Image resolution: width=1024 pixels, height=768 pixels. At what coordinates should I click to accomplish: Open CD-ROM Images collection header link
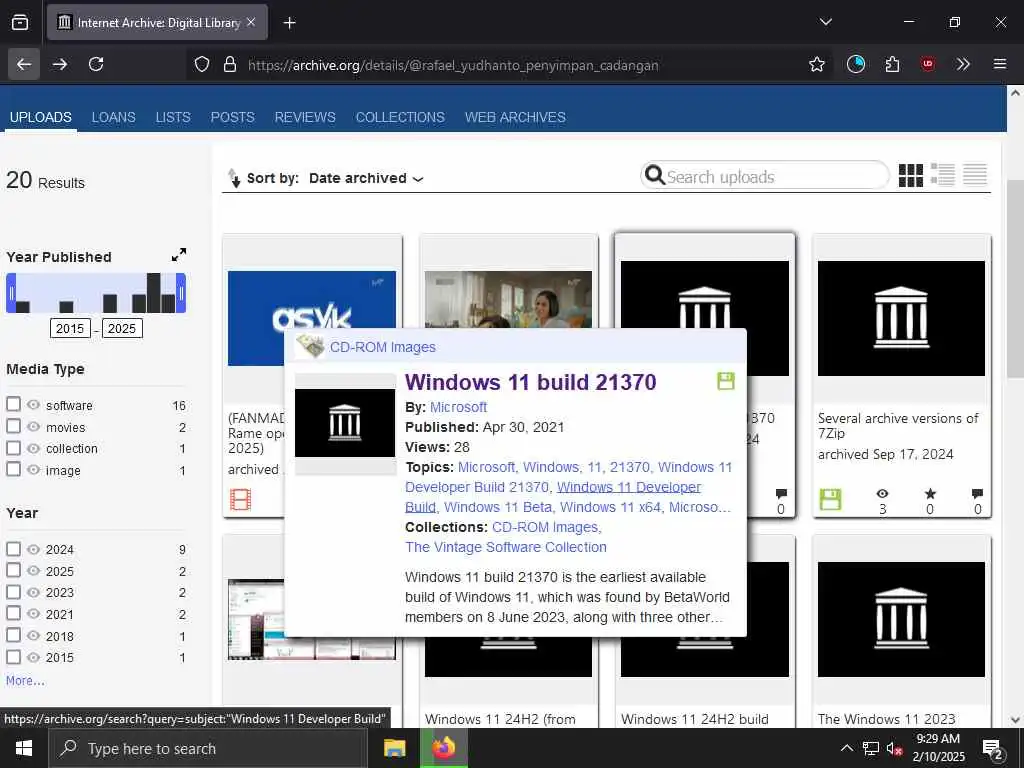382,347
